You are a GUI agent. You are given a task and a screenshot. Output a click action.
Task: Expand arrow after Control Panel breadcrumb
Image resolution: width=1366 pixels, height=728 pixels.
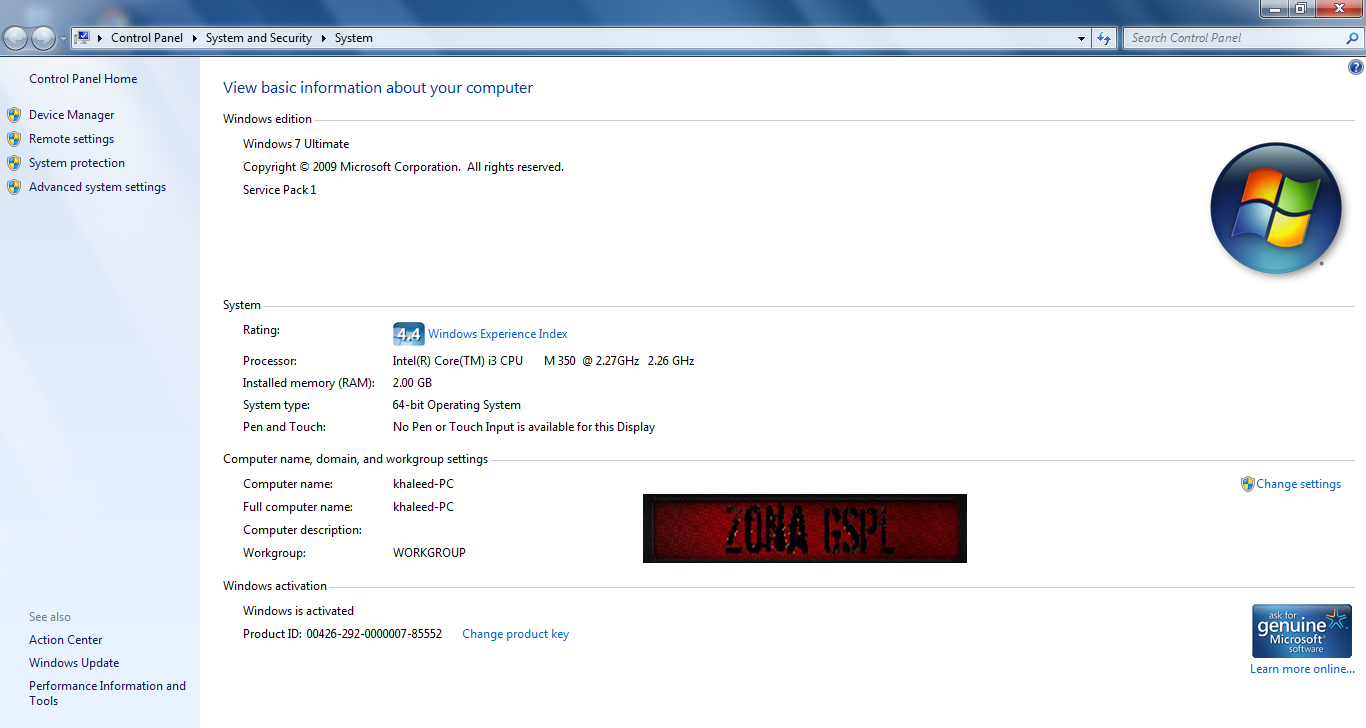pyautogui.click(x=195, y=38)
